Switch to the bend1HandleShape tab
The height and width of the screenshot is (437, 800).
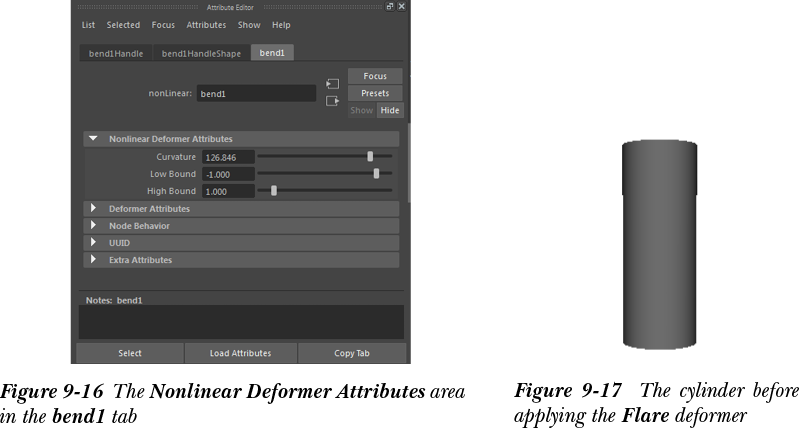point(201,53)
